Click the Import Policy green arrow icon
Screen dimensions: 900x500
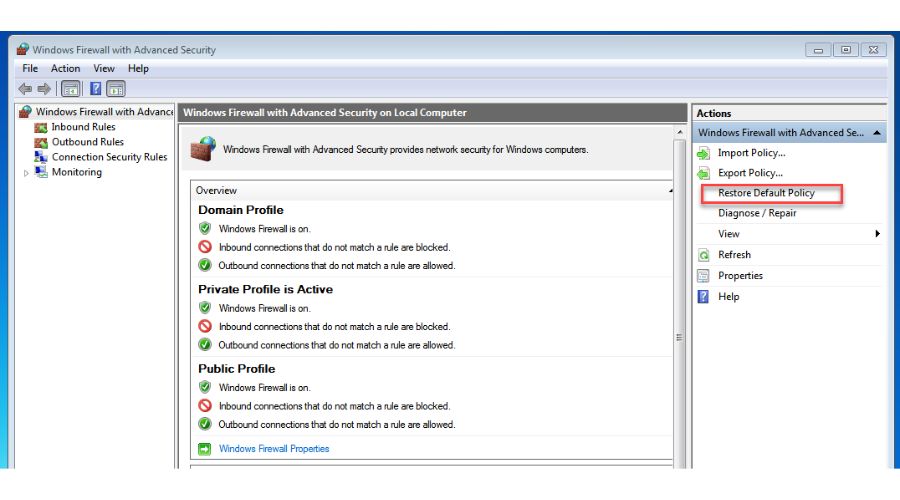coord(703,153)
